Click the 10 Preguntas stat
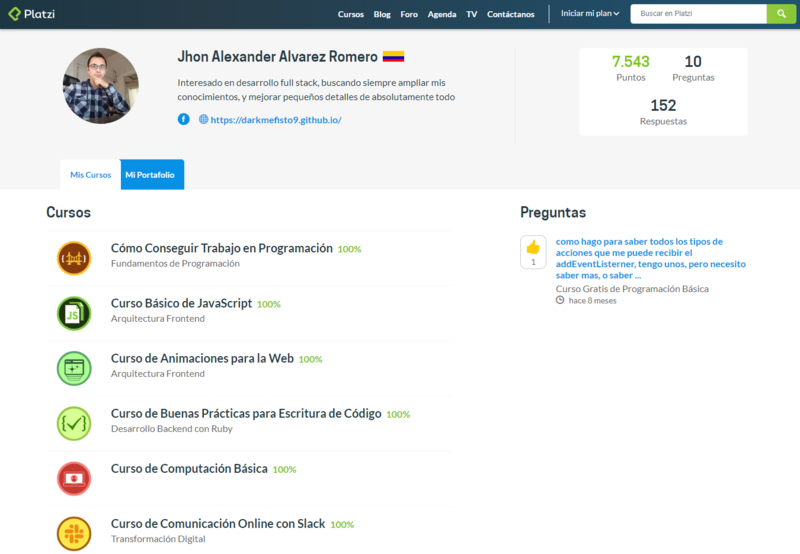The height and width of the screenshot is (554, 800). tap(693, 68)
